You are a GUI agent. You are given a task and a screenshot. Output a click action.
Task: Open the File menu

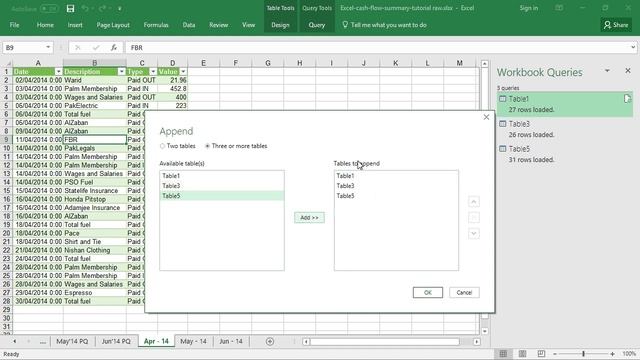[14, 25]
